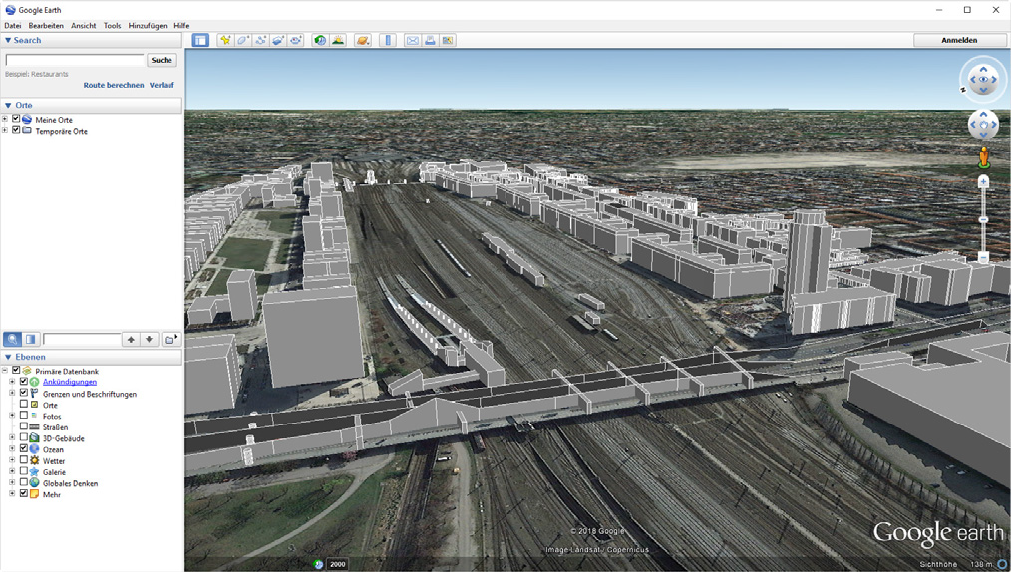Enable the Orte layer checkbox

click(x=24, y=405)
